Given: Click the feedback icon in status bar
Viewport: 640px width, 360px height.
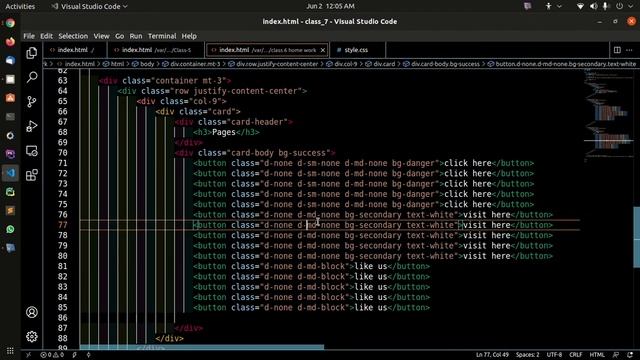Looking at the screenshot, I should click(616, 355).
